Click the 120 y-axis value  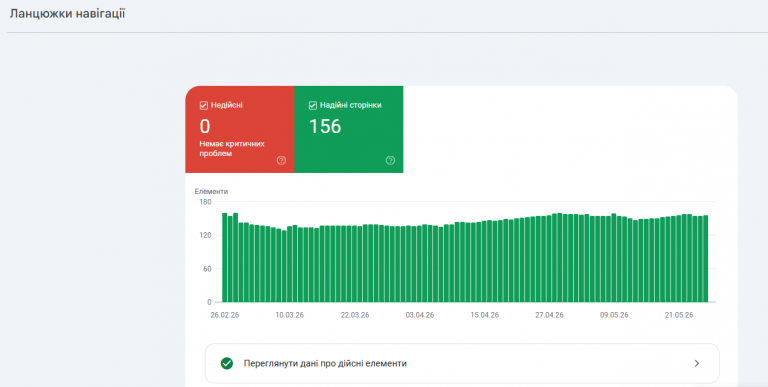tap(206, 235)
